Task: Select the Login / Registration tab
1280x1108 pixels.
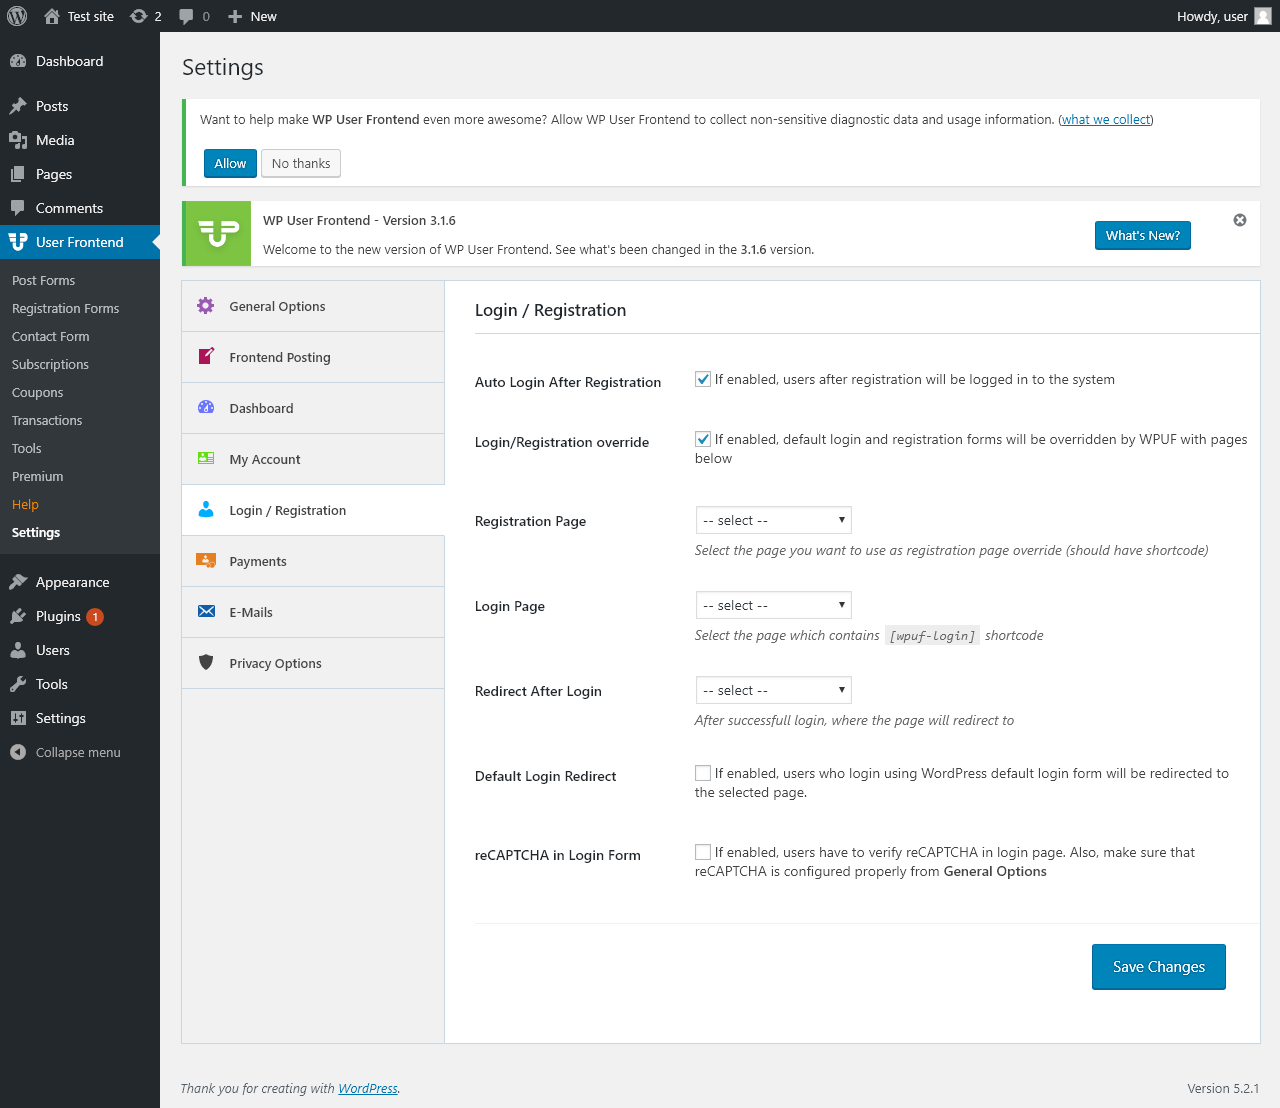Action: [313, 510]
